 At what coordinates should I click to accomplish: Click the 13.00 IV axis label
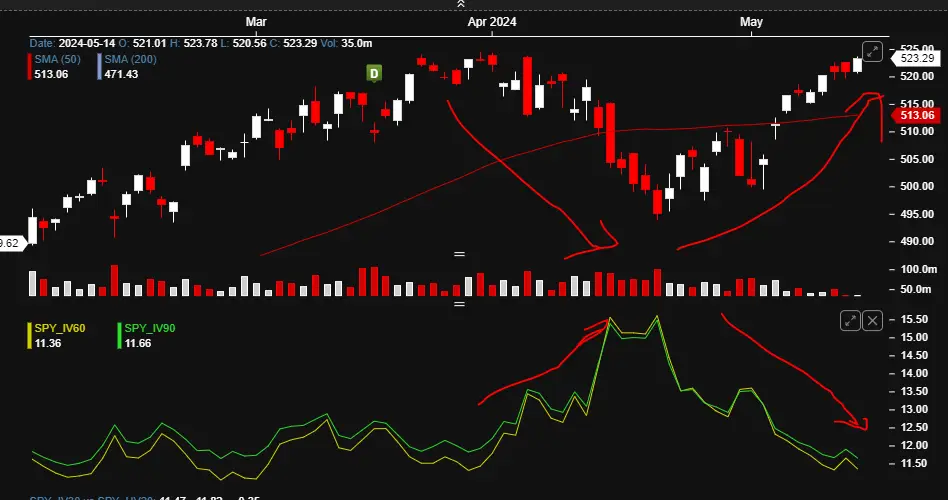pos(914,409)
